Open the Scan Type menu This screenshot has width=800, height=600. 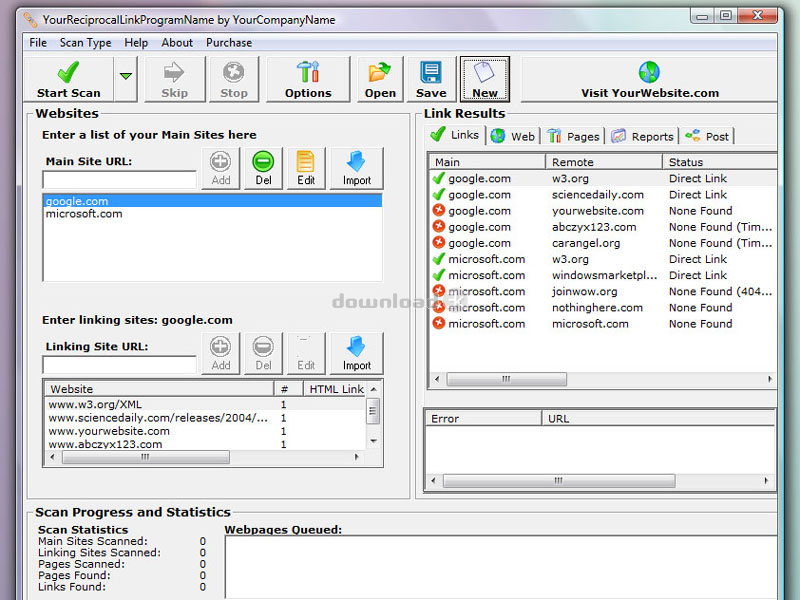point(85,43)
